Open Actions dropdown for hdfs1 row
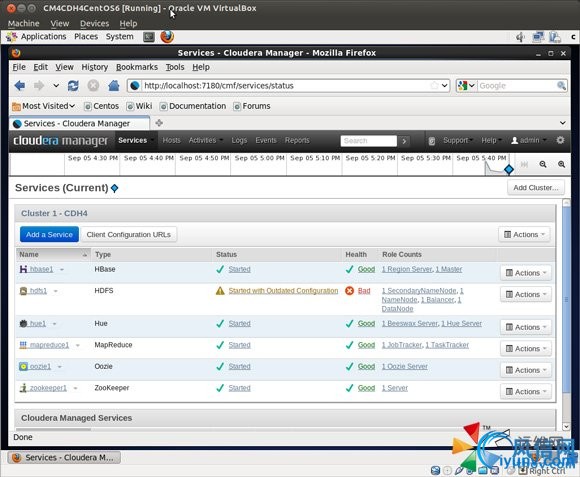Screen dimensions: 580x477 [526, 294]
